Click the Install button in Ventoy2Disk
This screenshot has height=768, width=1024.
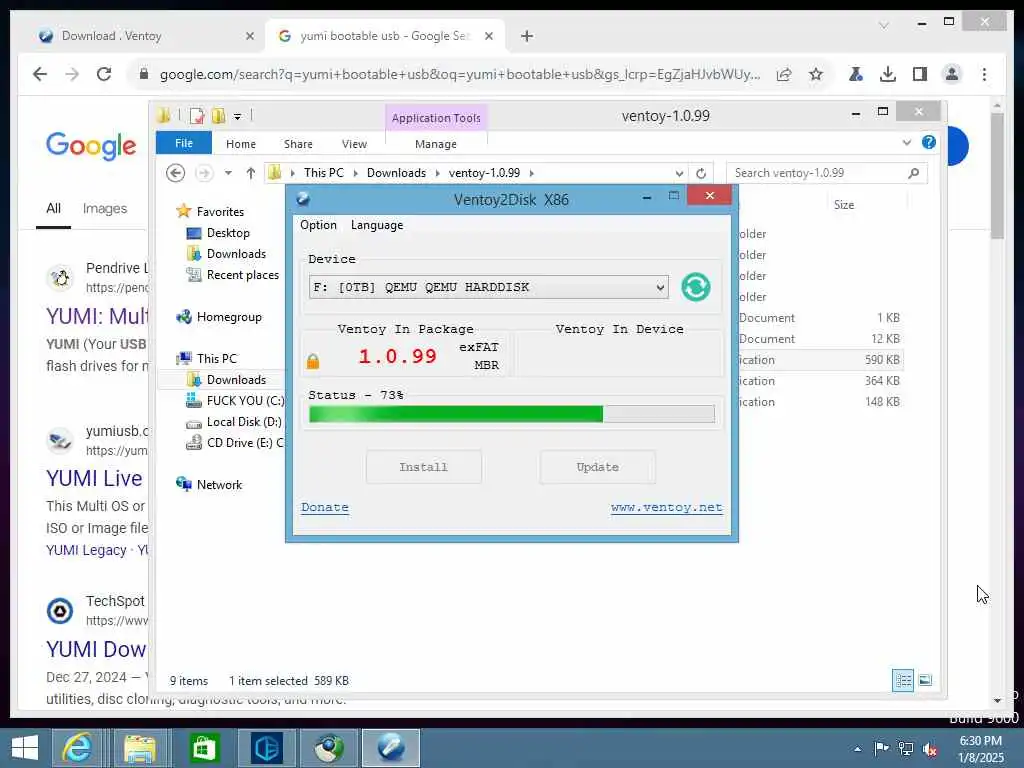pos(424,467)
